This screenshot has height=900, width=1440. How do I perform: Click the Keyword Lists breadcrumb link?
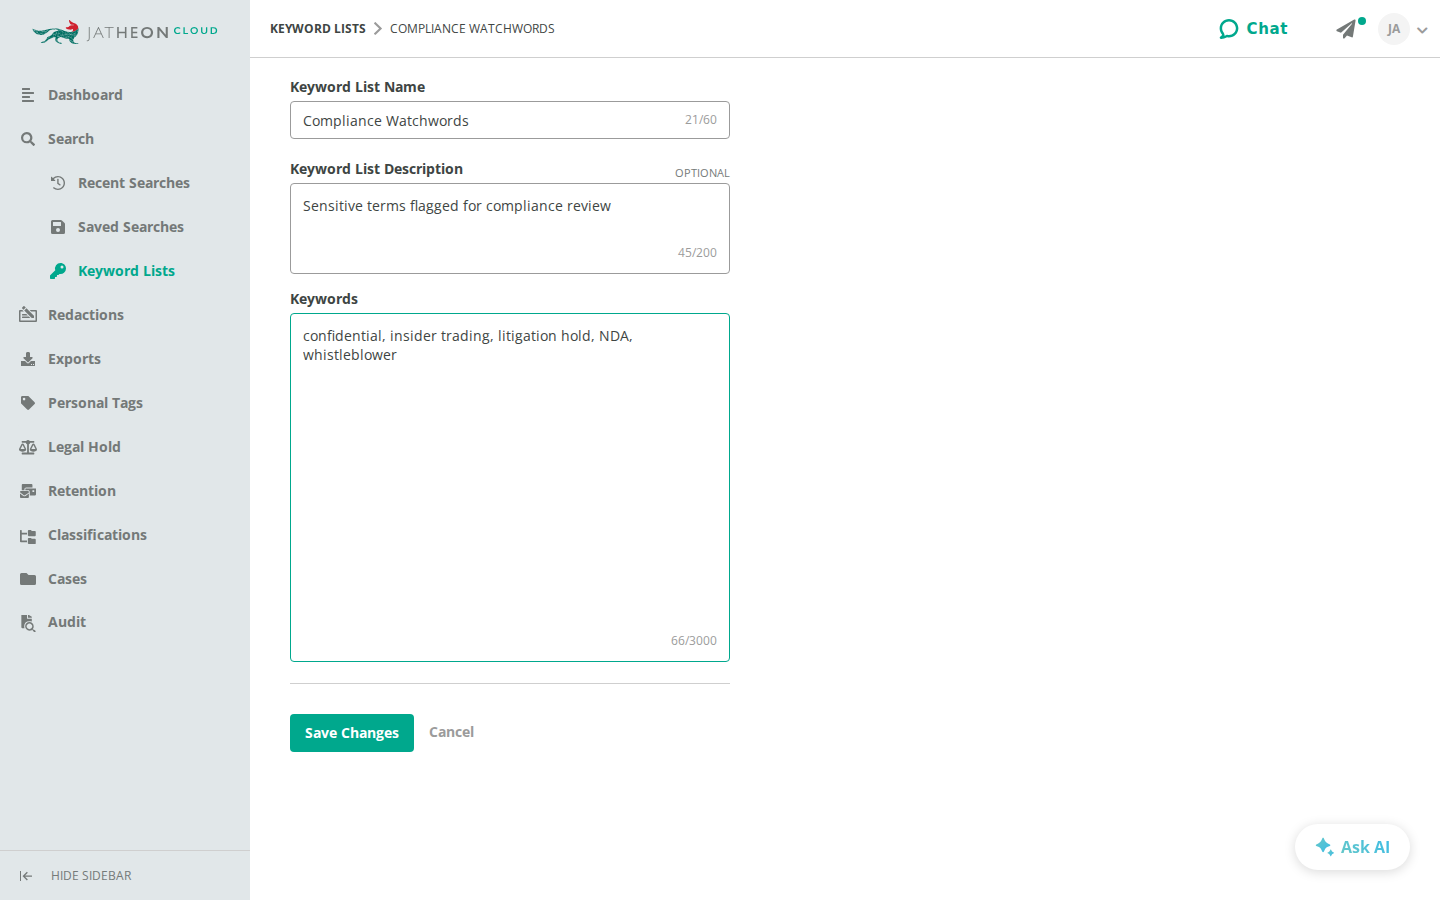point(318,29)
